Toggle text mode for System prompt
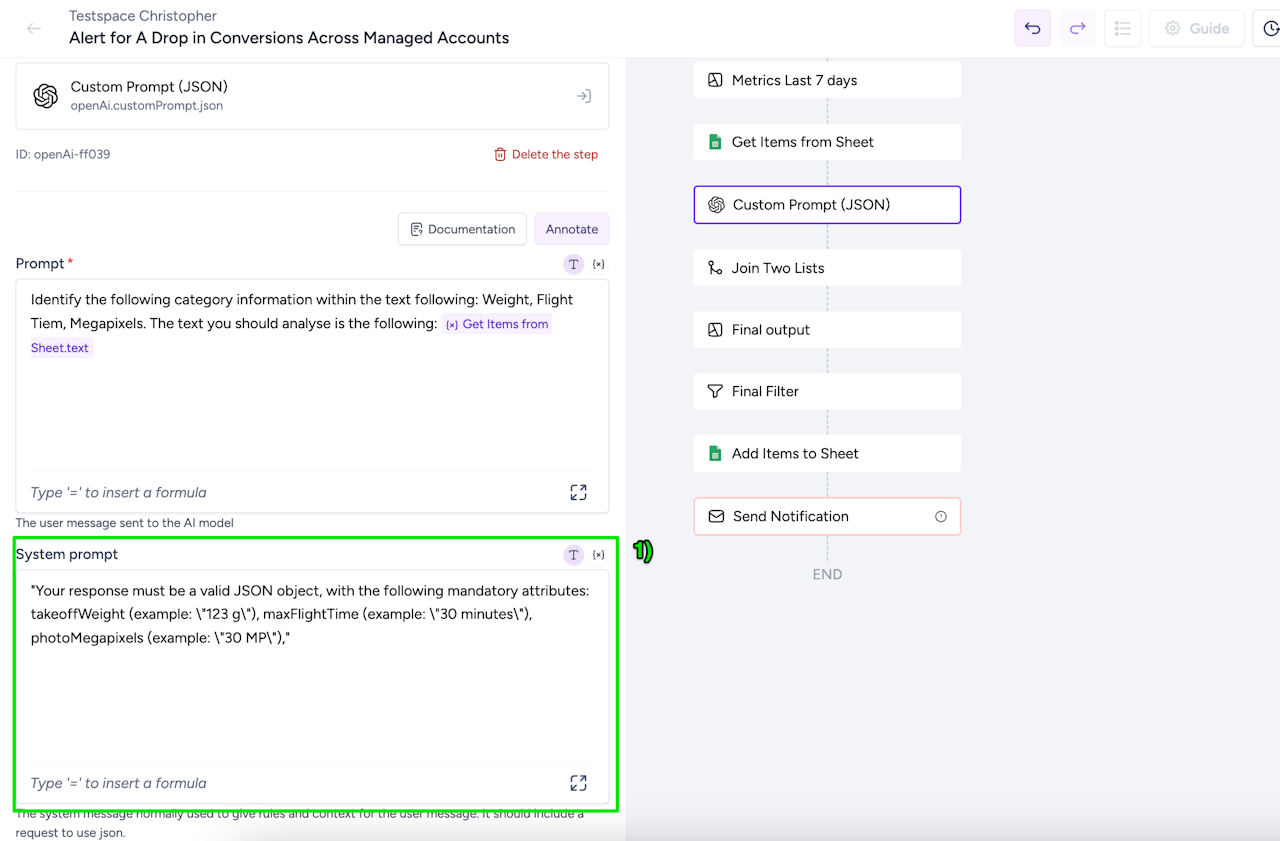Image resolution: width=1280 pixels, height=841 pixels. pyautogui.click(x=573, y=555)
